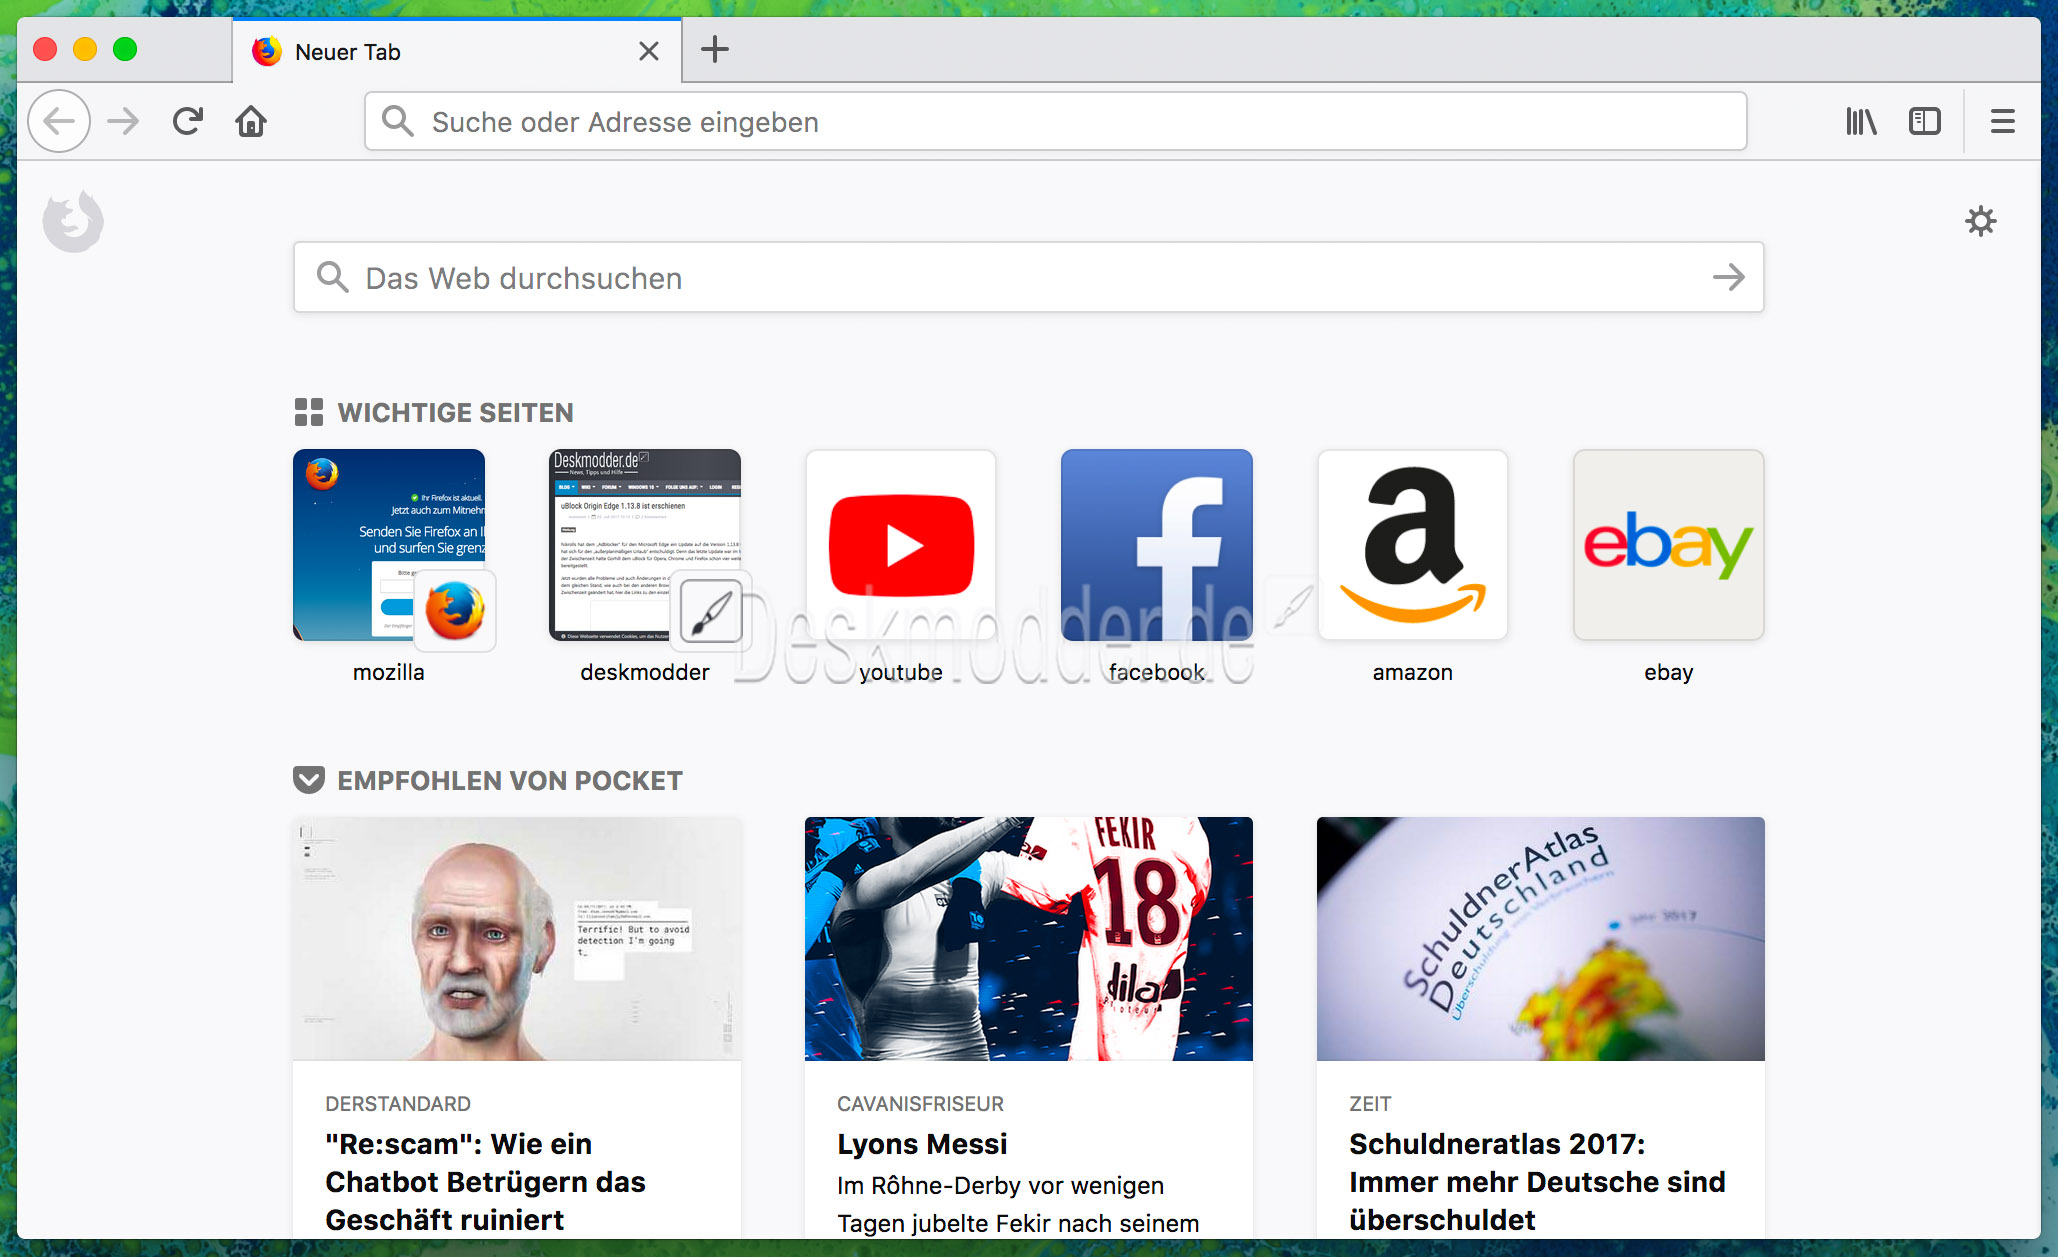2058x1257 pixels.
Task: Click into Das Web durchsuchen search field
Action: pos(1028,277)
